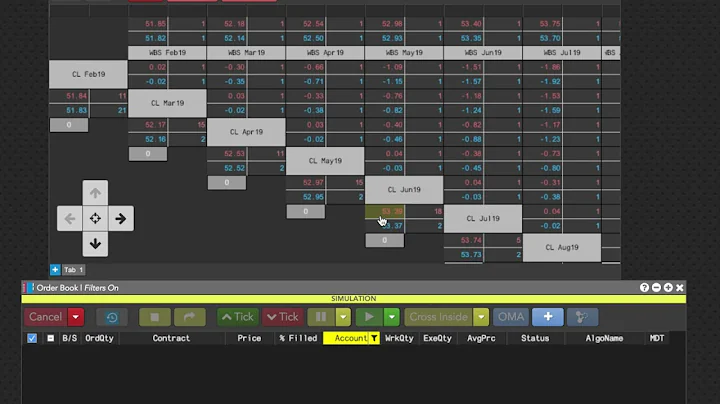Viewport: 720px width, 404px height.
Task: Click the WBS Mar19 column header
Action: [246, 52]
